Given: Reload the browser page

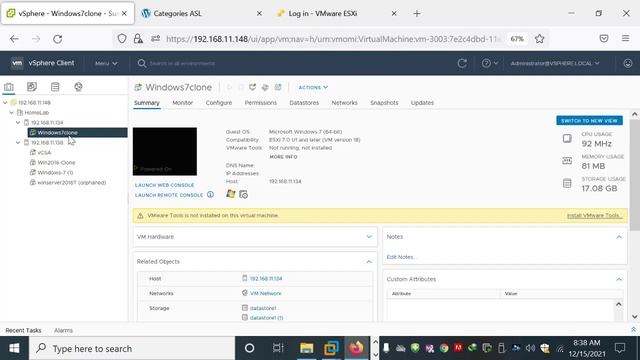Looking at the screenshot, I should [x=58, y=39].
